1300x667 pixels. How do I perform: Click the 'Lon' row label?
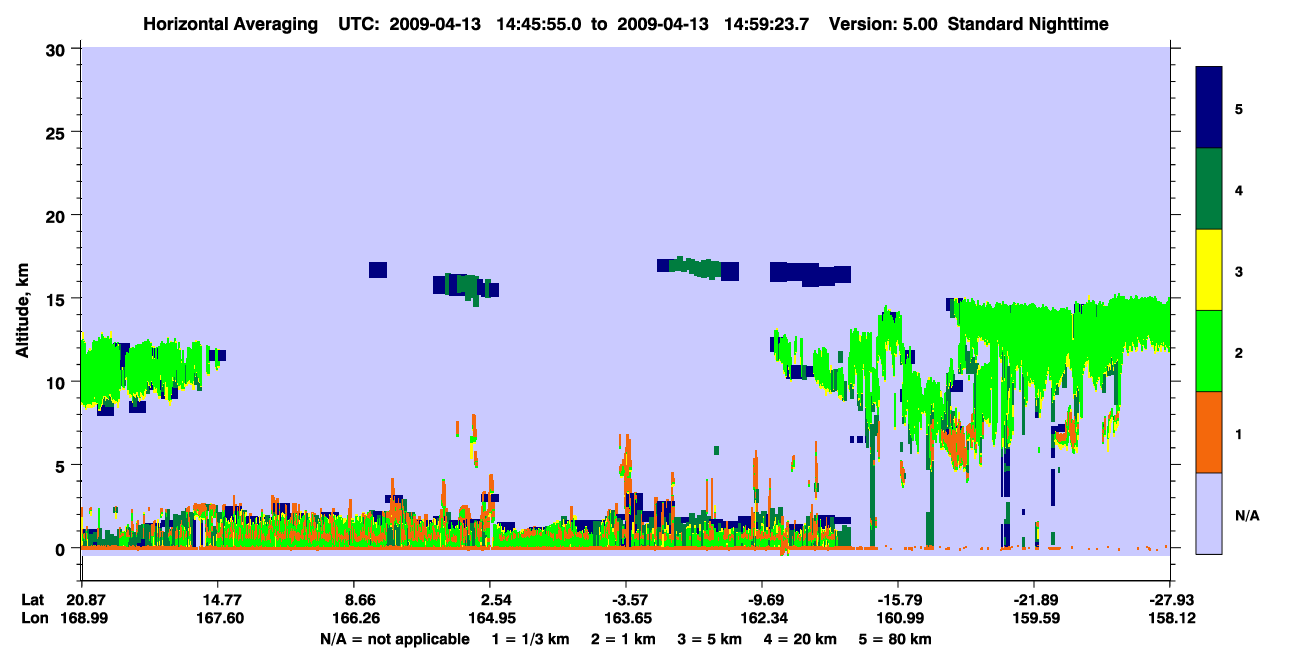(34, 619)
